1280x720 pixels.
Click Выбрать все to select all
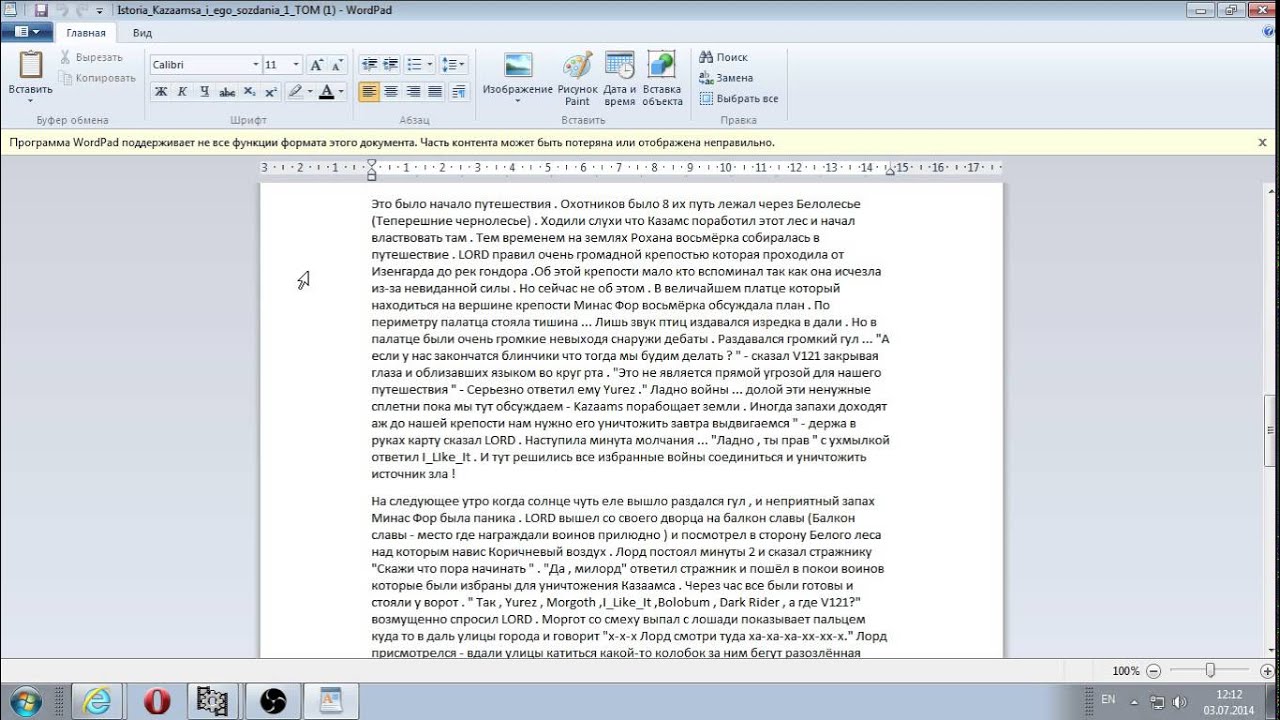[739, 99]
